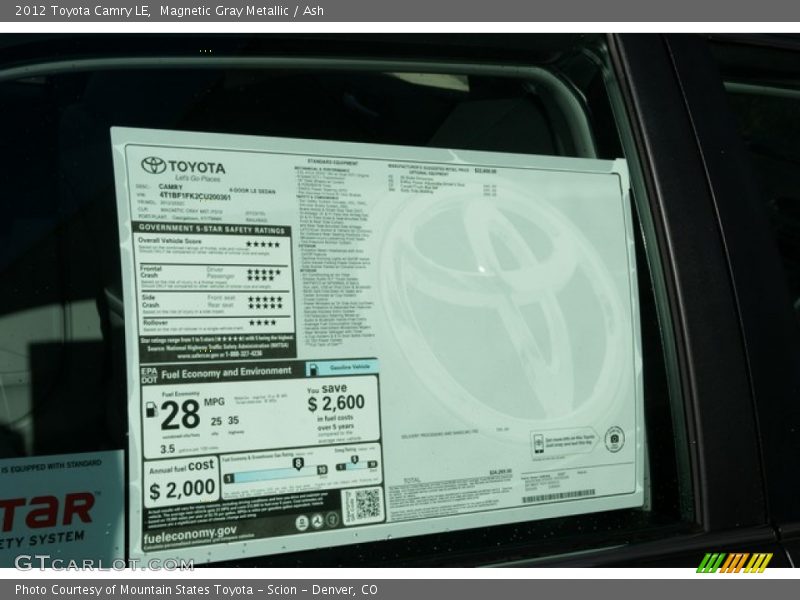The width and height of the screenshot is (800, 600).
Task: Toggle the Side Crash front seat stars
Action: pos(262,298)
